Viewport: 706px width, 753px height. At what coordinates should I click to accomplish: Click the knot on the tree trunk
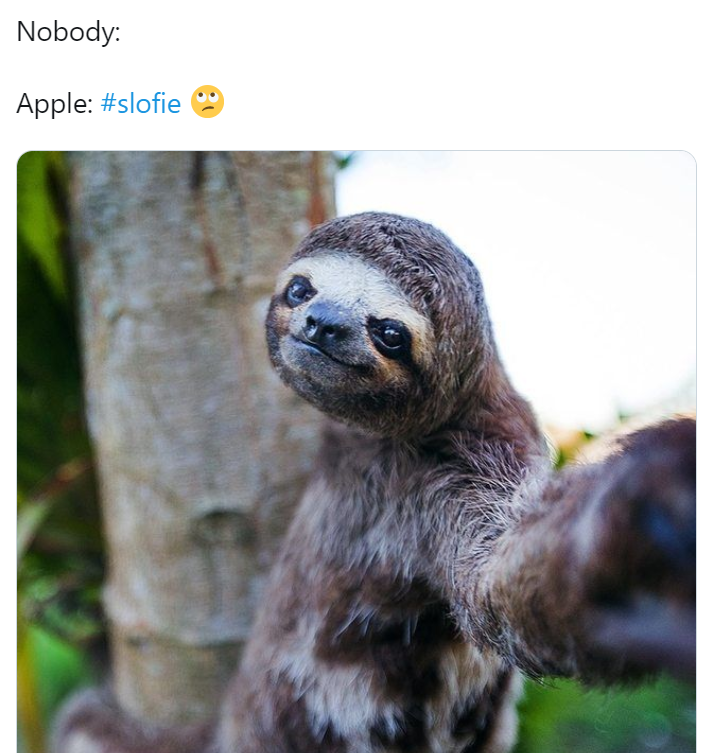211,523
